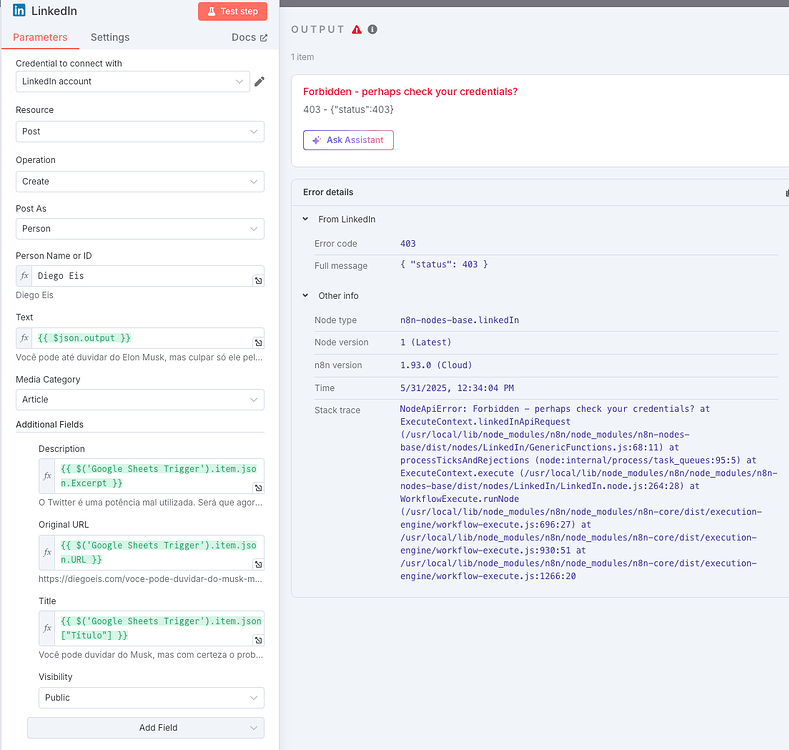Click the pencil icon to edit LinkedIn credential
This screenshot has width=789, height=750.
(x=259, y=81)
